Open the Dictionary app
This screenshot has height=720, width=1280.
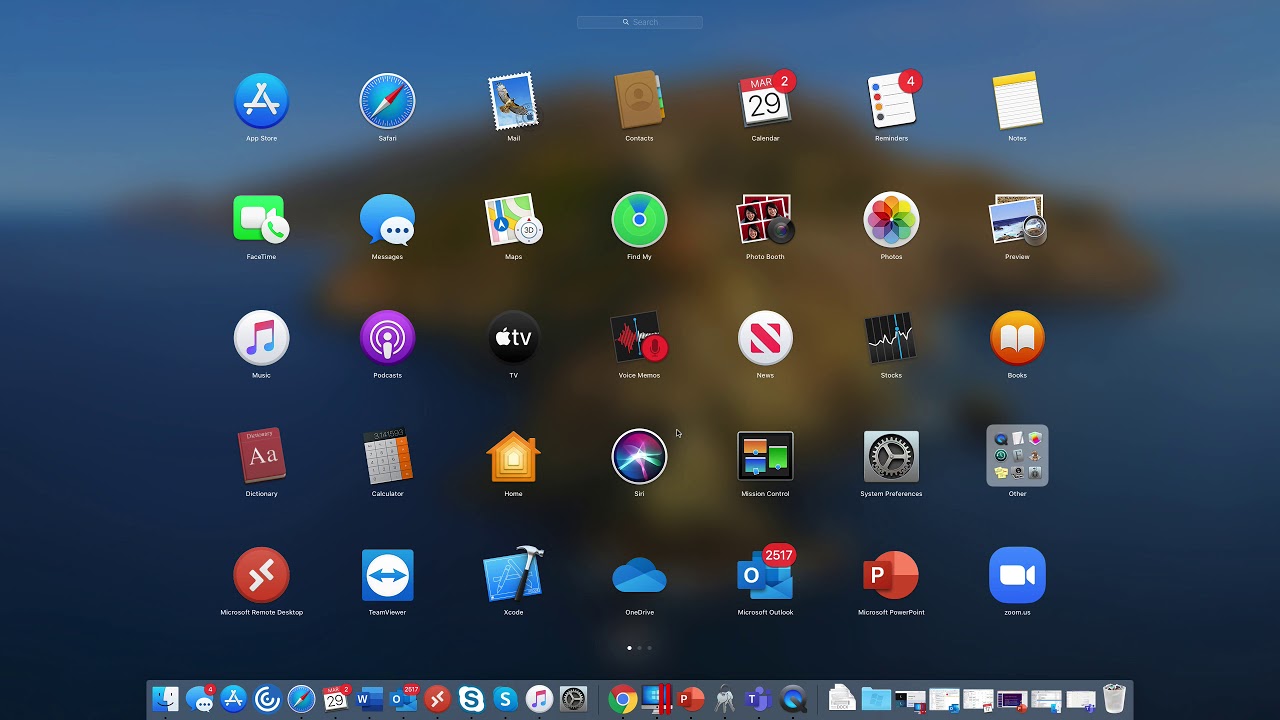261,456
